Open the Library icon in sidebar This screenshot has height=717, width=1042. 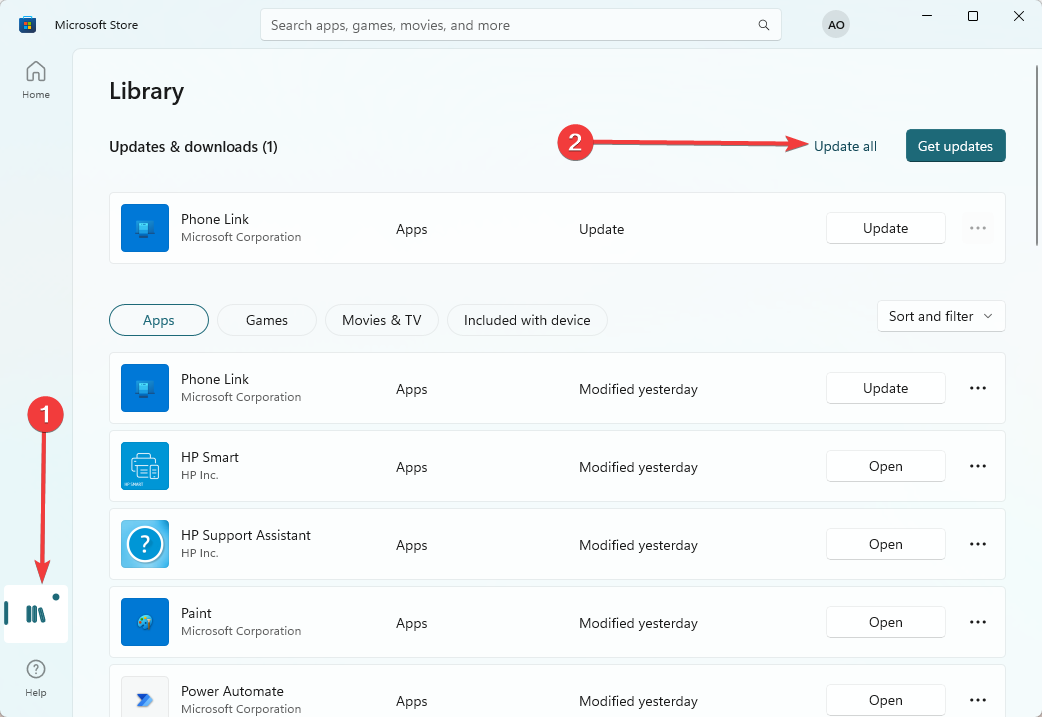[36, 614]
